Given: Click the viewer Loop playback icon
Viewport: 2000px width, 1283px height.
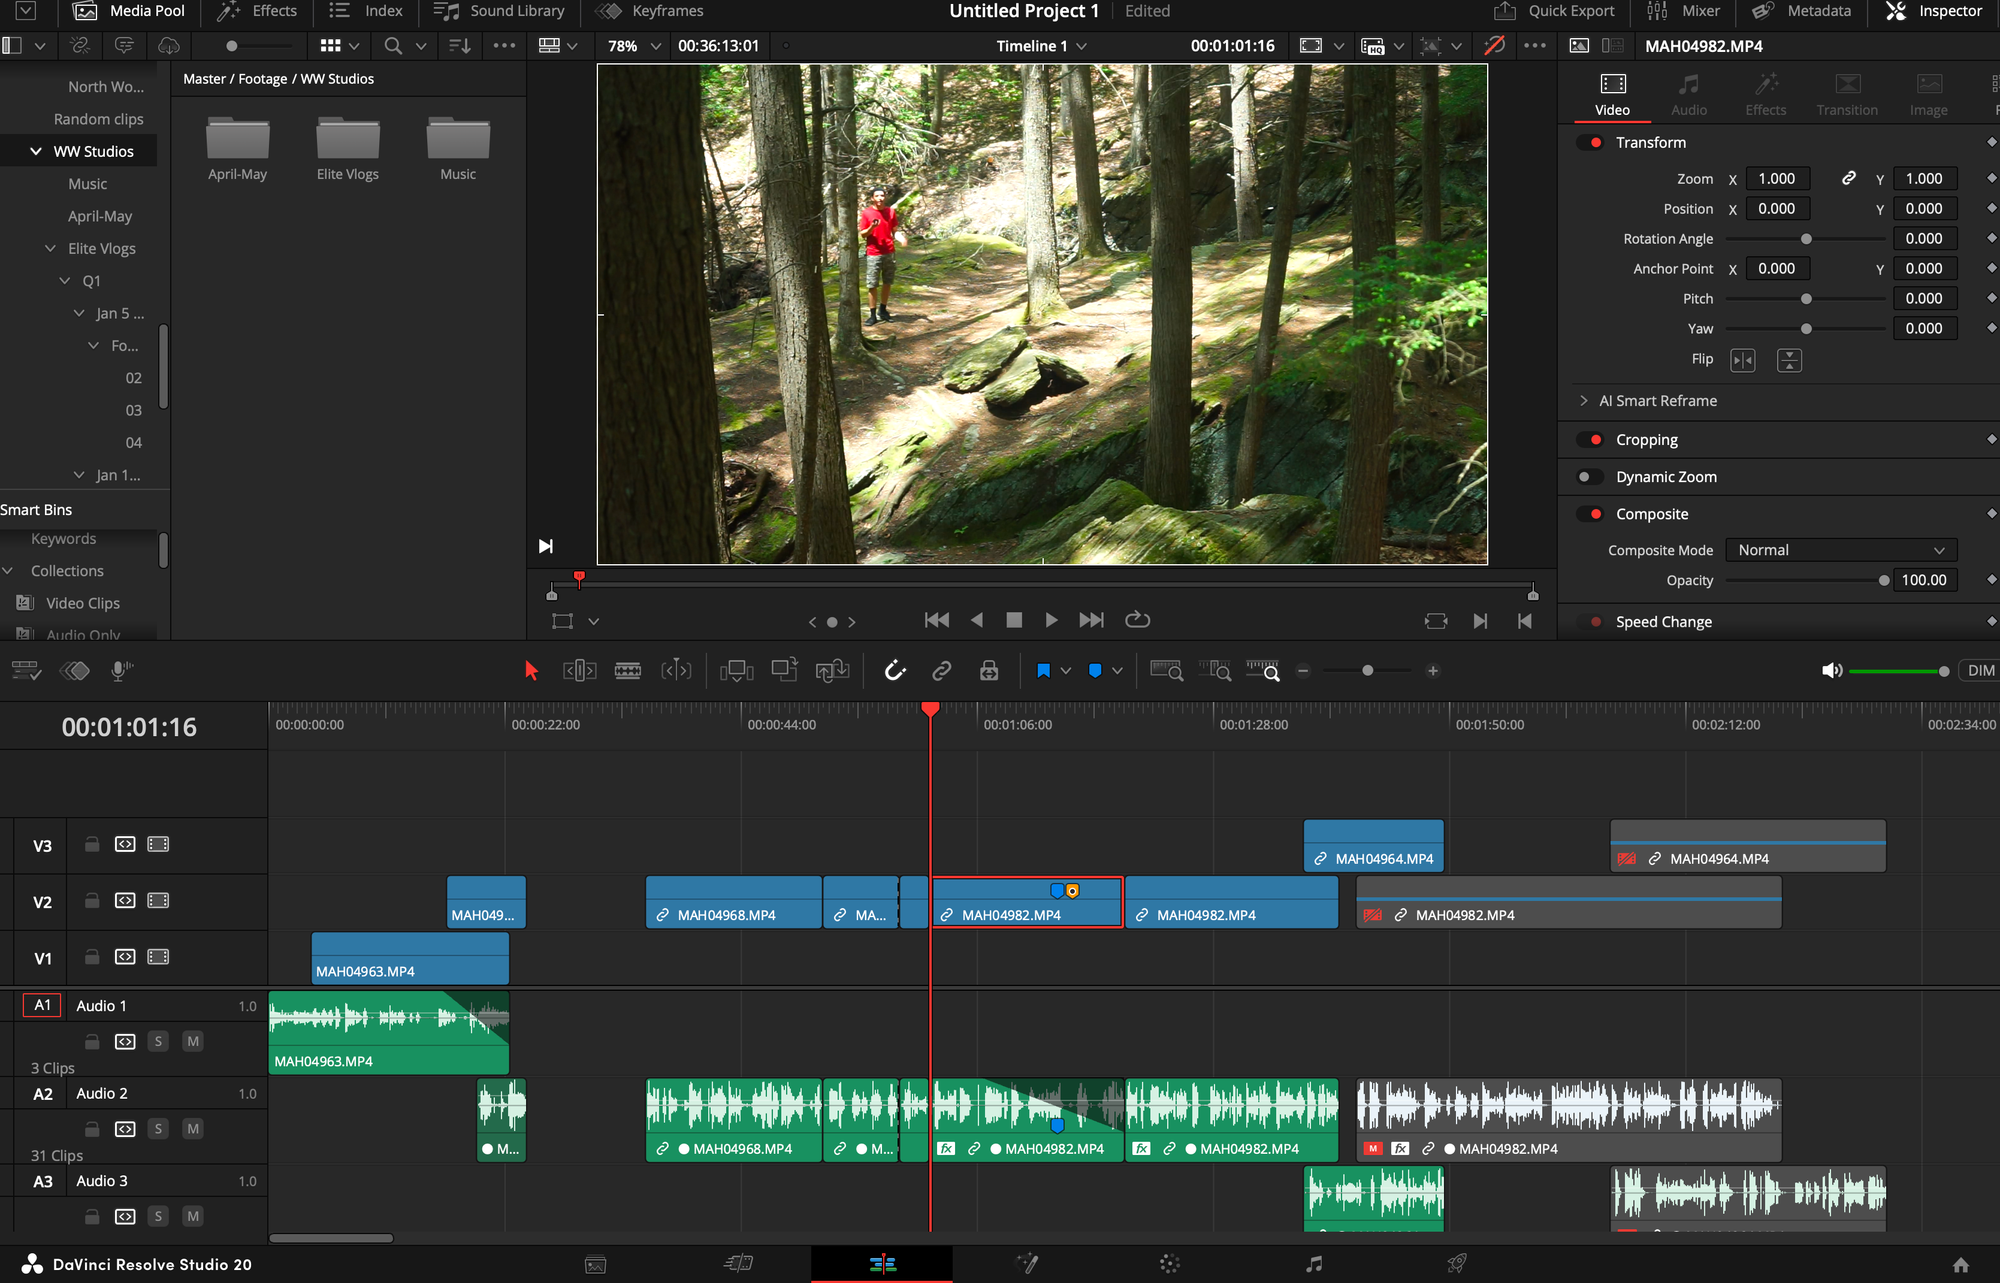Looking at the screenshot, I should pyautogui.click(x=1138, y=620).
